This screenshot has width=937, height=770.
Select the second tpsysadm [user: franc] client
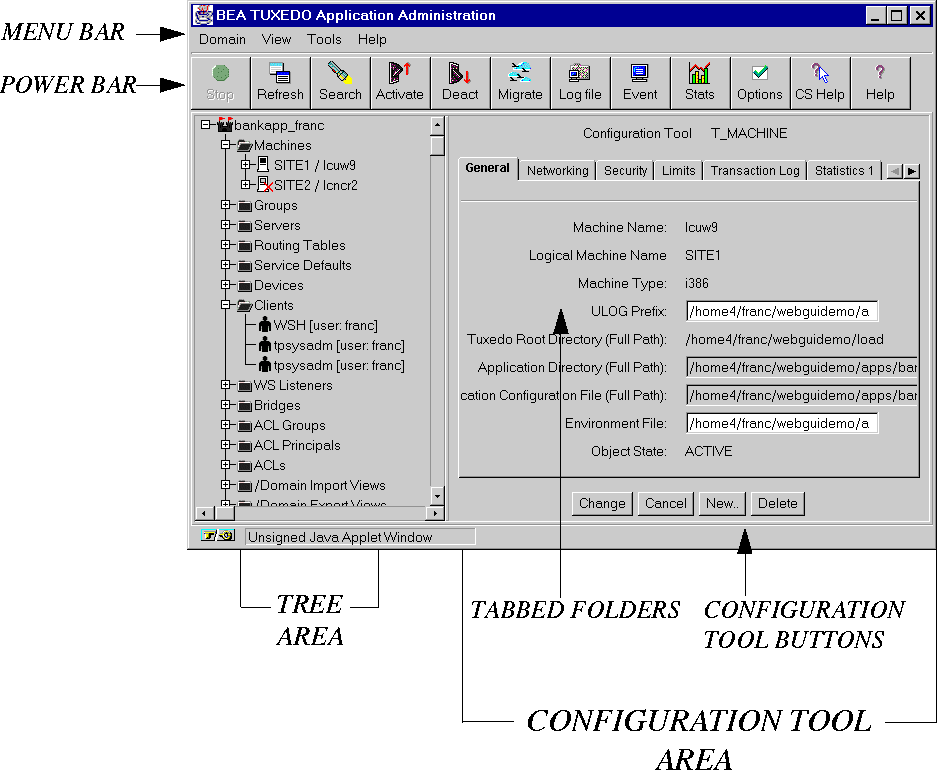[332, 366]
